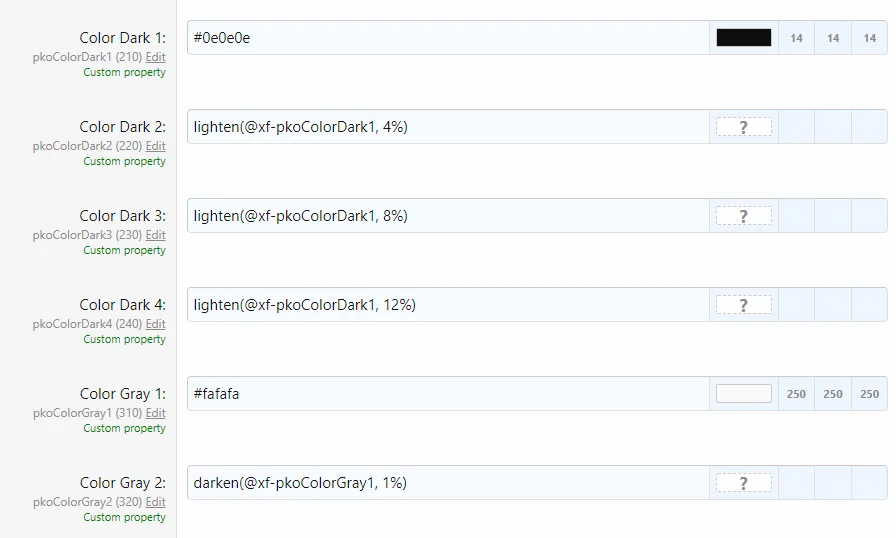The height and width of the screenshot is (538, 896).
Task: Click the #0e0e0e color value field
Action: tap(448, 38)
